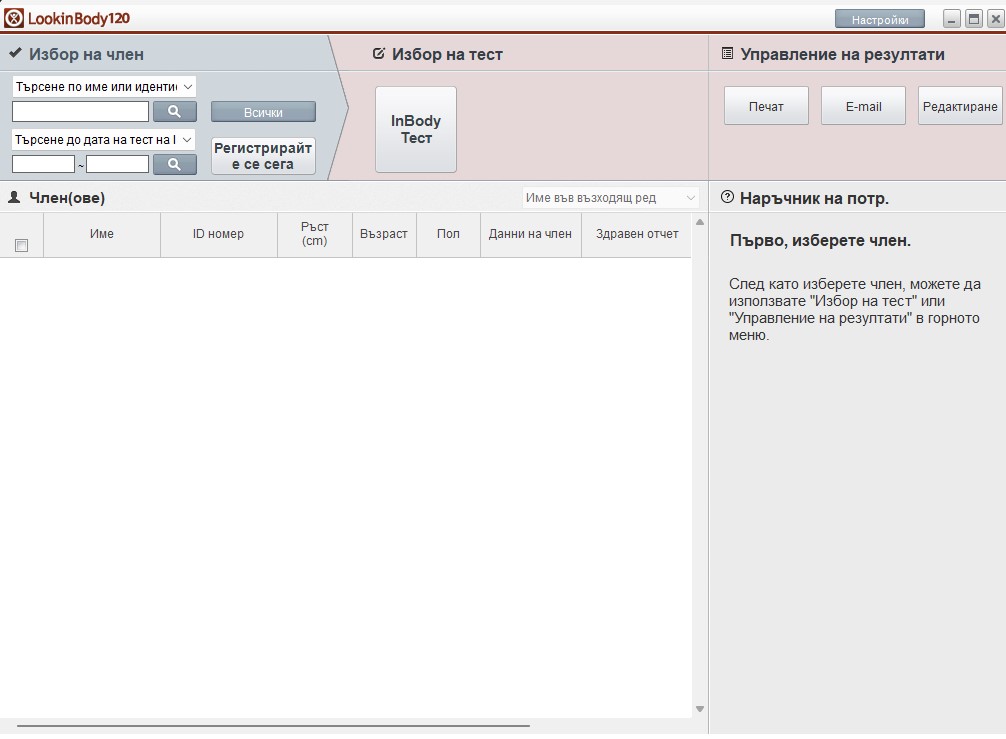Viewport: 1006px width, 739px height.
Task: Click the member name search input field
Action: [x=80, y=112]
